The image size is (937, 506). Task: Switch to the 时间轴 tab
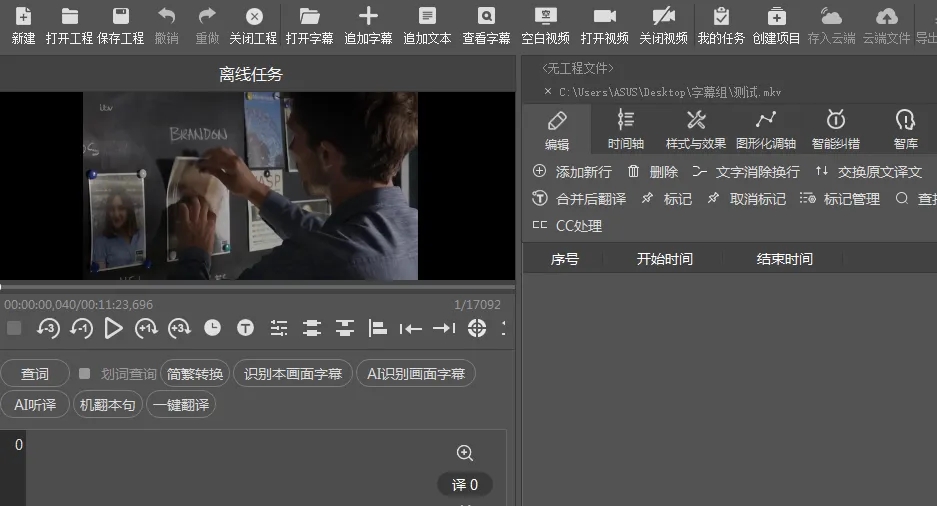pos(626,129)
